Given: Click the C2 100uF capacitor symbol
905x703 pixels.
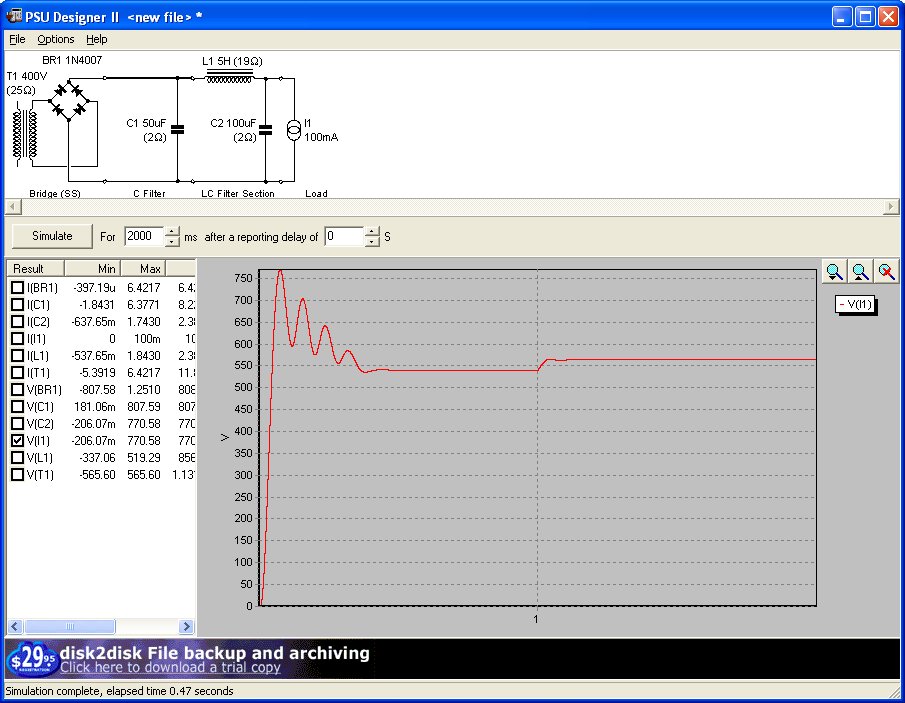Looking at the screenshot, I should tap(265, 129).
